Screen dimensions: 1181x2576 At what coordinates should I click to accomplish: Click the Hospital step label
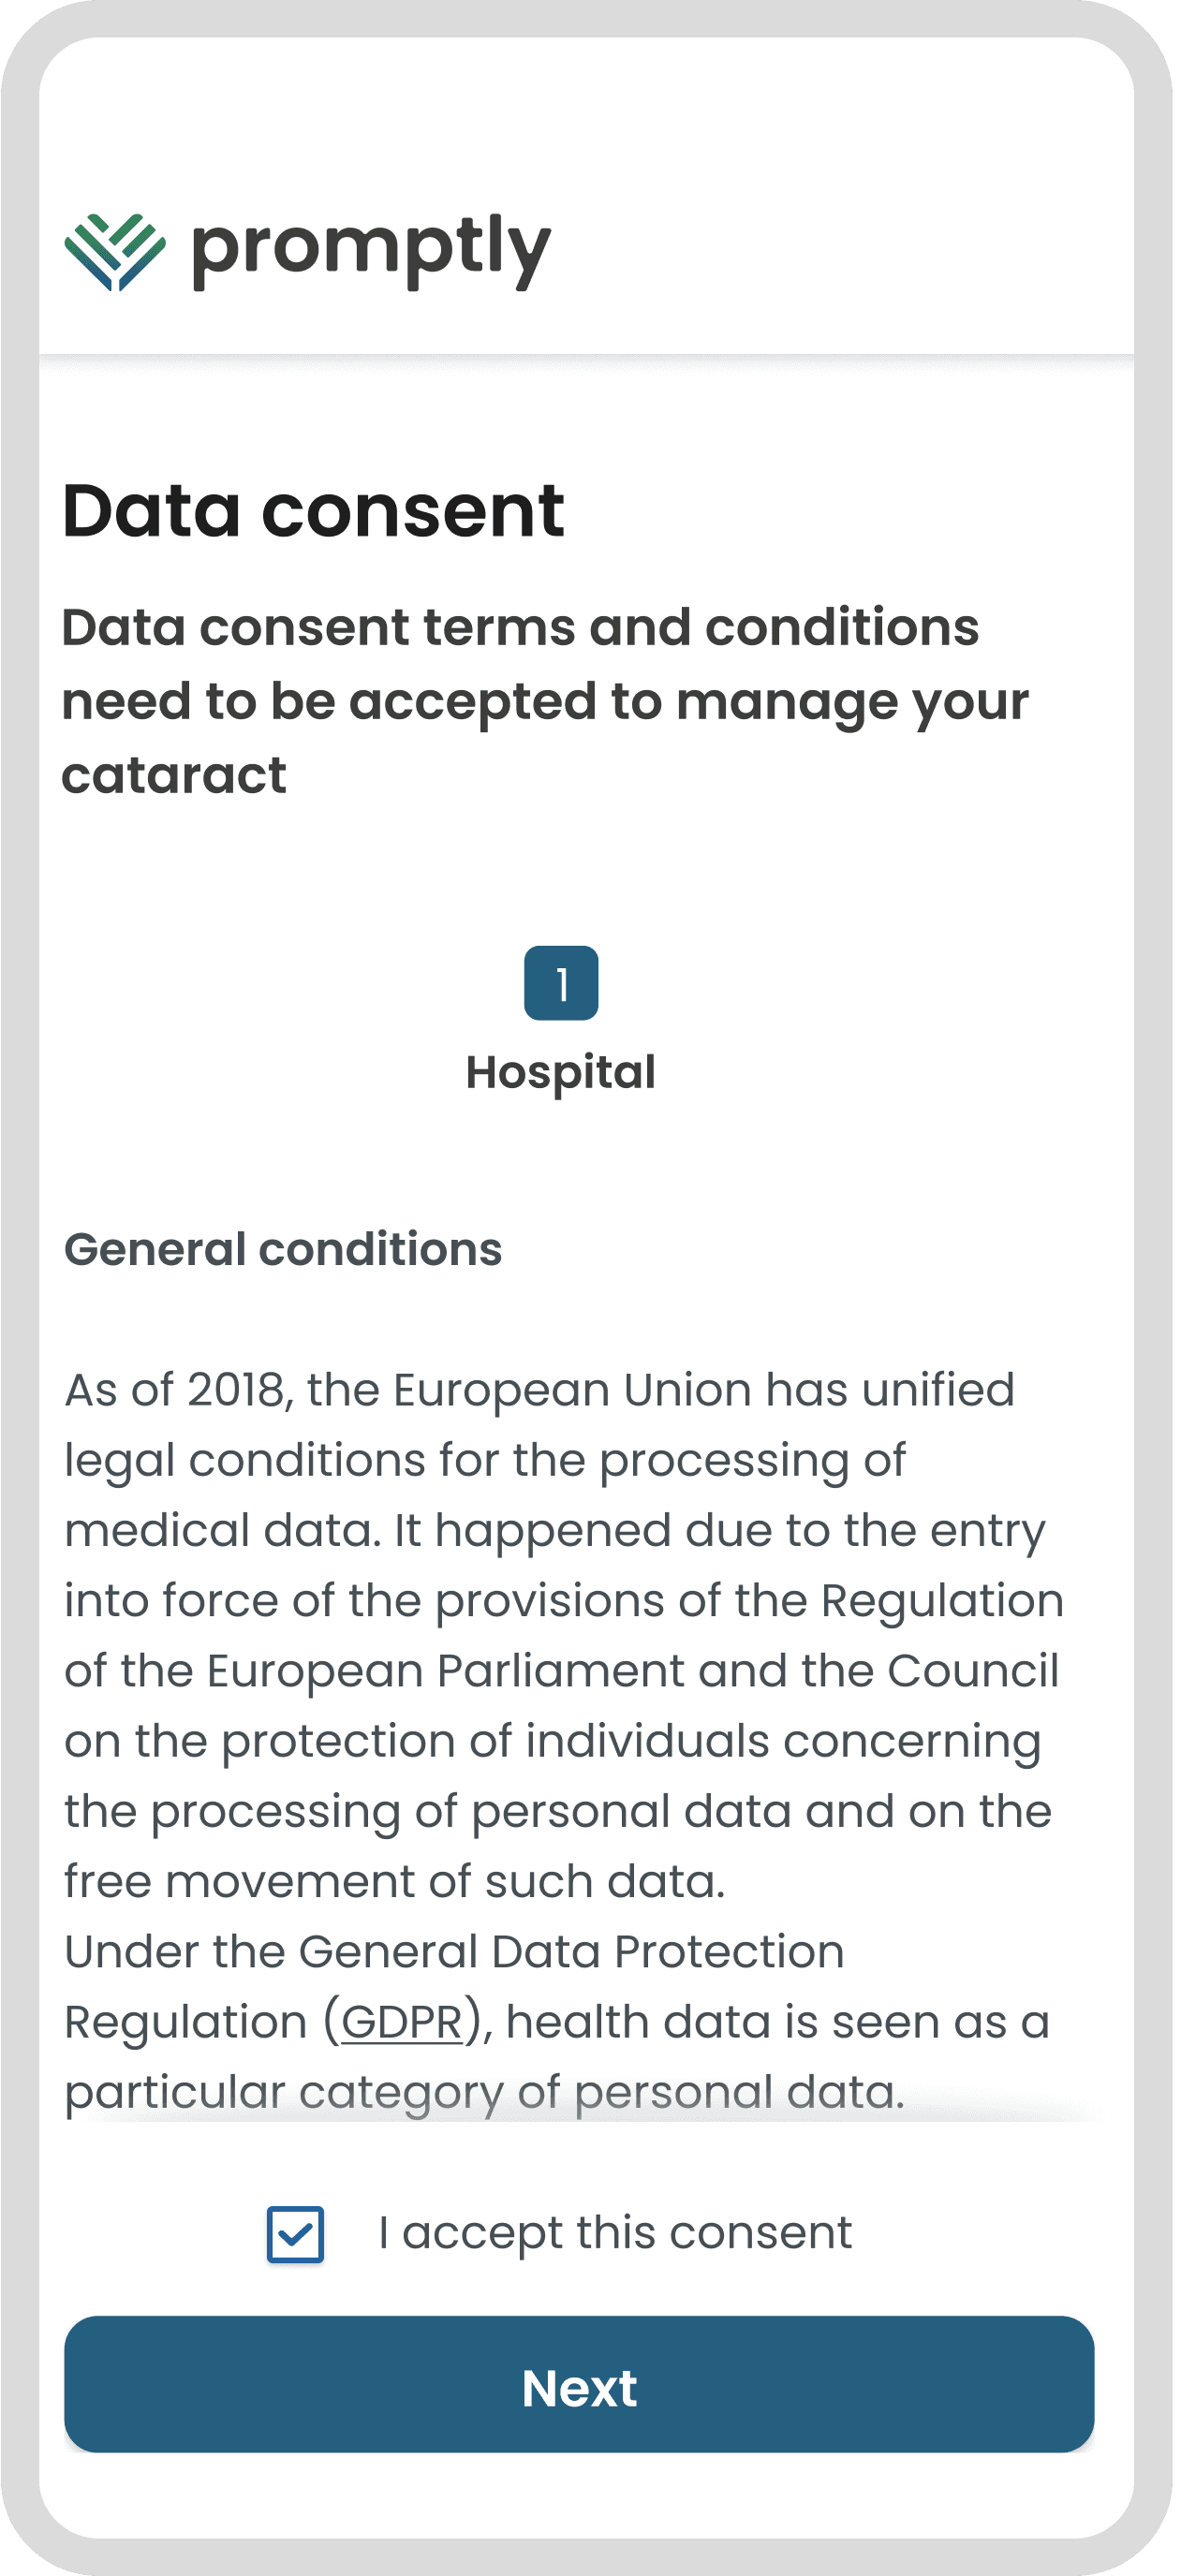pyautogui.click(x=561, y=1072)
